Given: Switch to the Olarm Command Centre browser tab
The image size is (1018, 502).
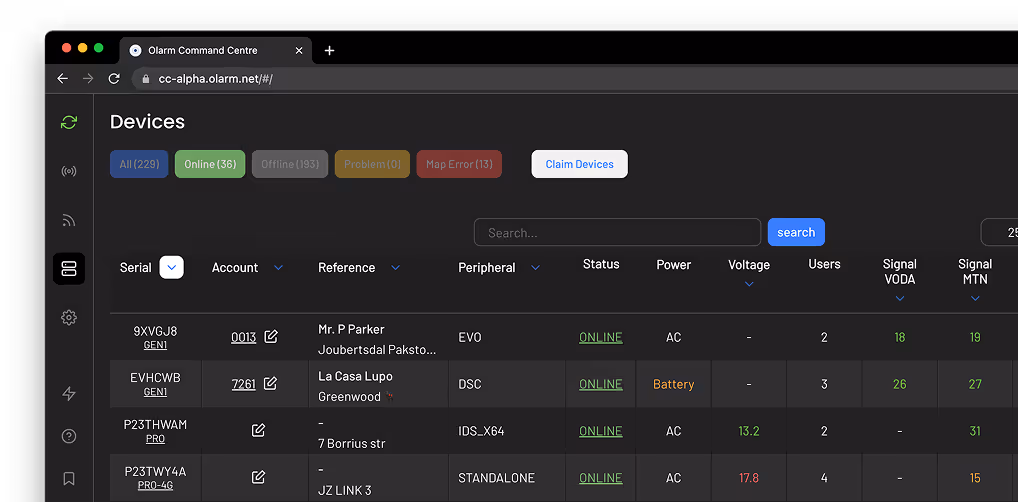Looking at the screenshot, I should click(x=216, y=51).
